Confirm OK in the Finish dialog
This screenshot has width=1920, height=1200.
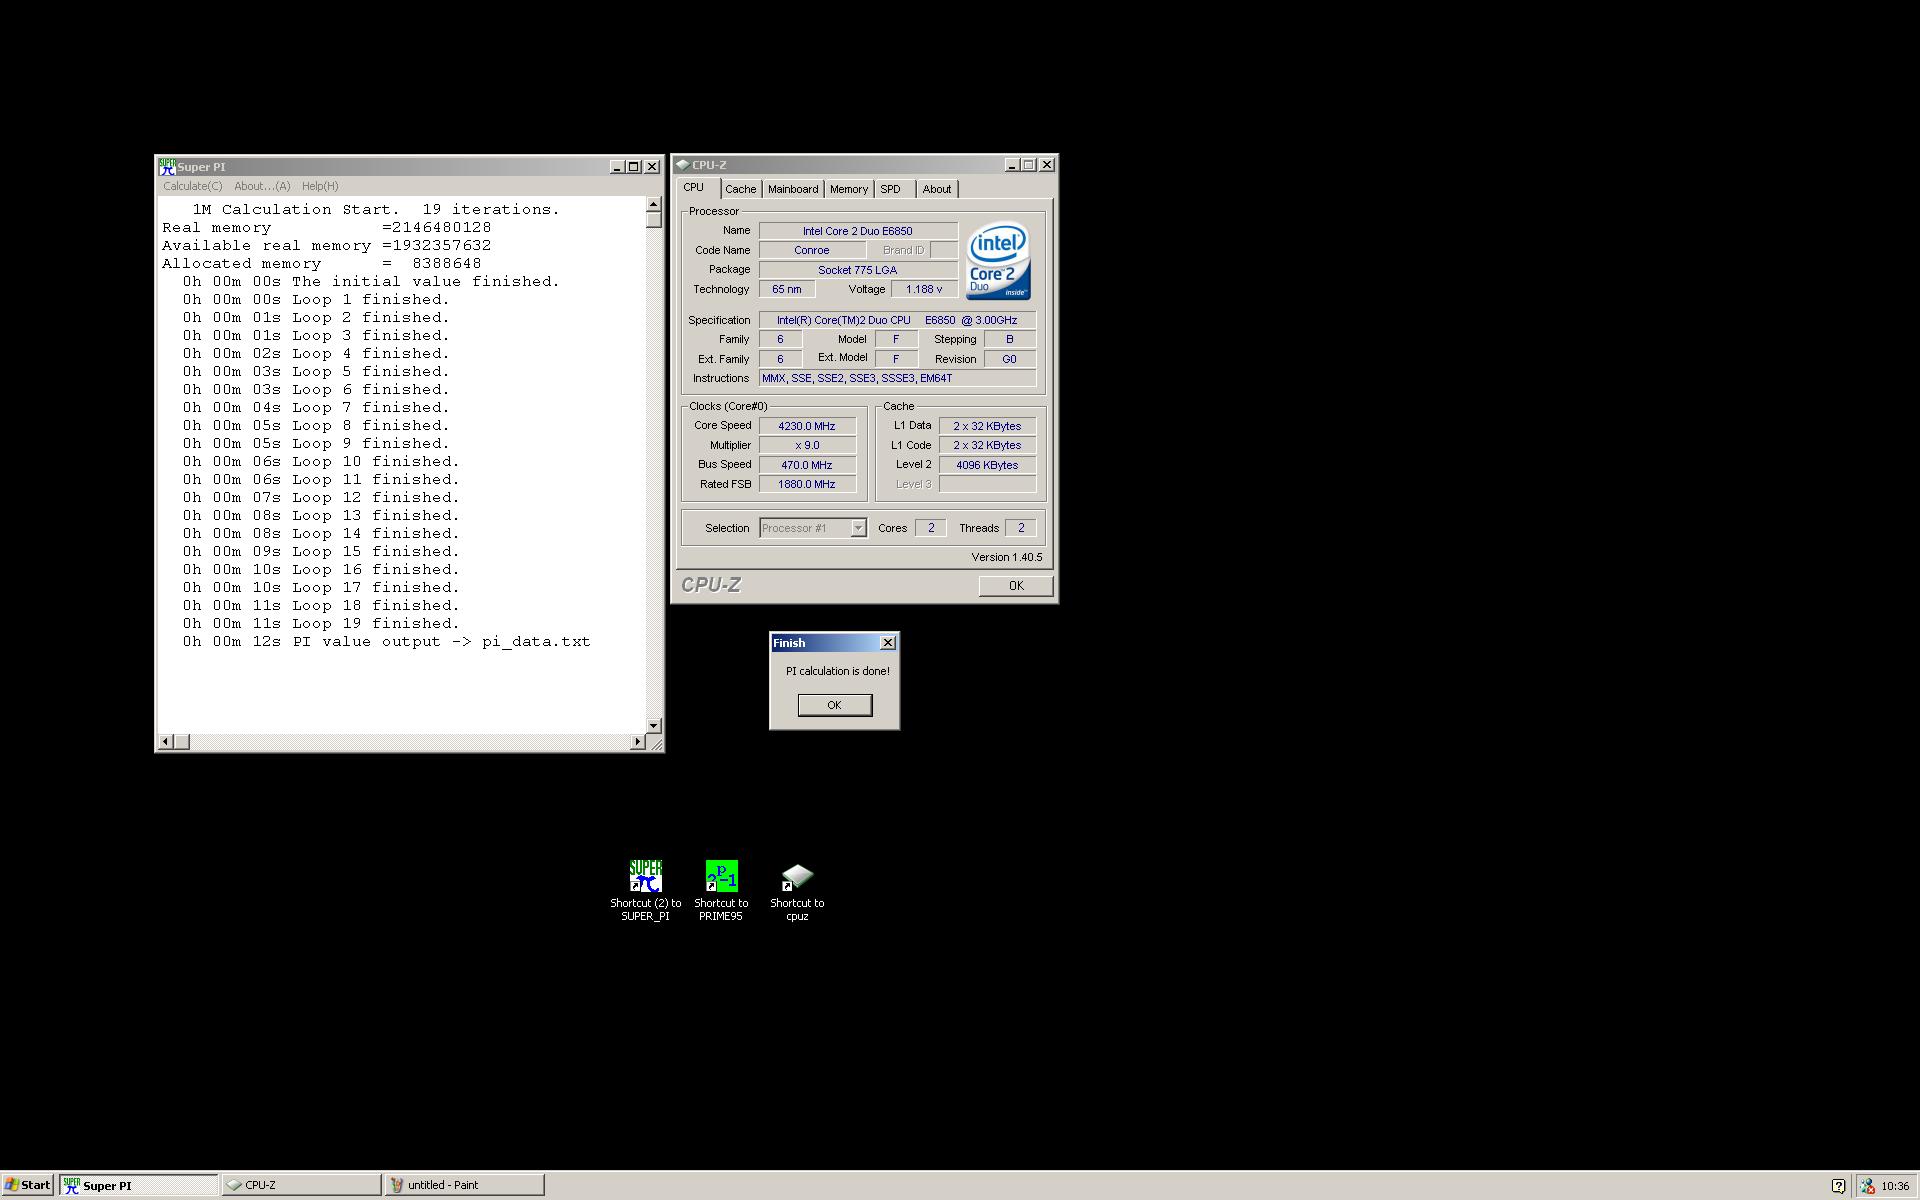tap(835, 705)
